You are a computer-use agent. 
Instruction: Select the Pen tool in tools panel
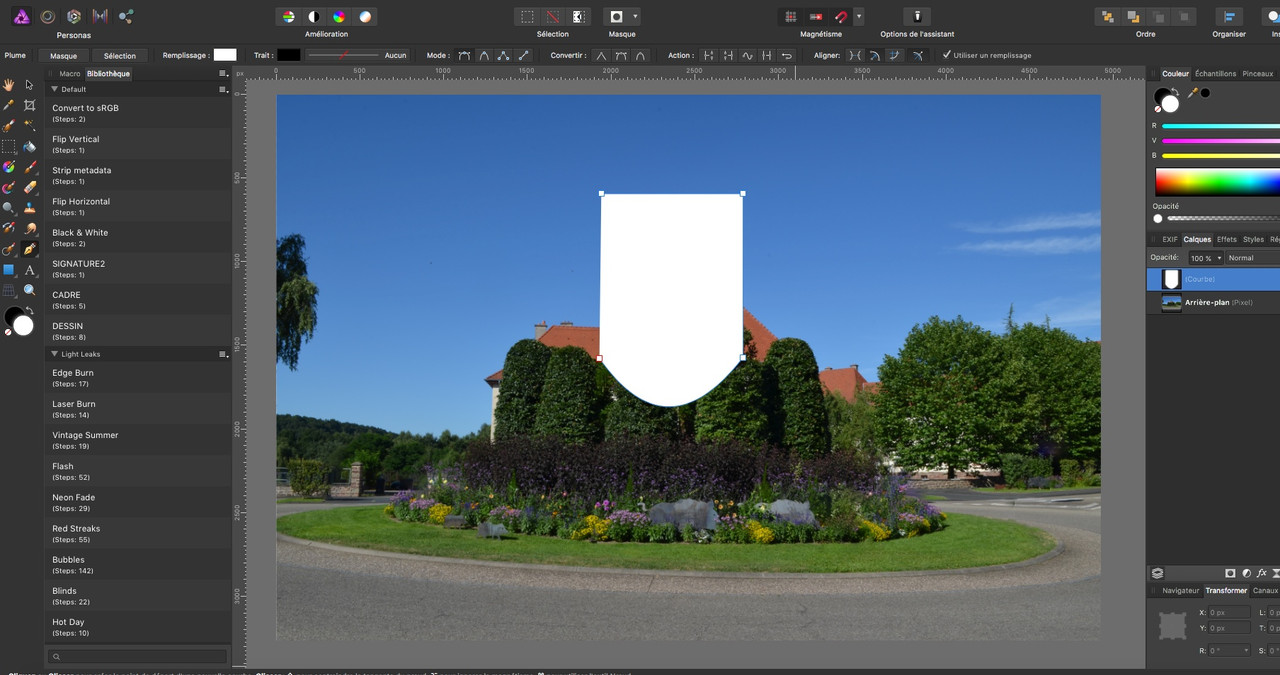click(x=30, y=249)
